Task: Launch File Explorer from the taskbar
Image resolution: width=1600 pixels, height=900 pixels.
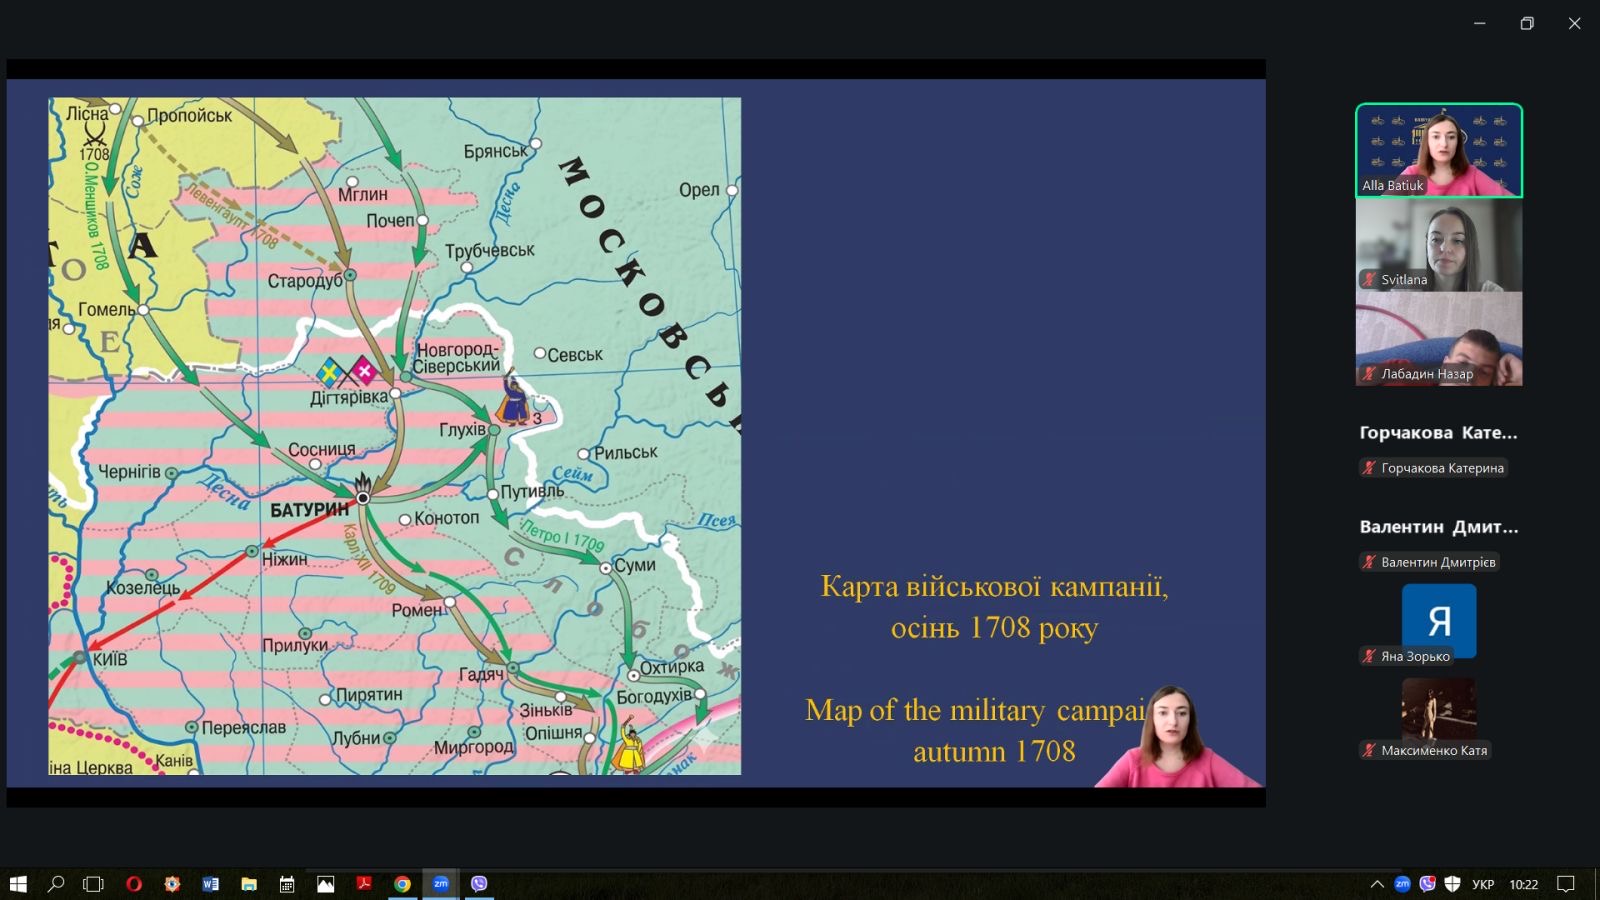Action: pos(249,884)
